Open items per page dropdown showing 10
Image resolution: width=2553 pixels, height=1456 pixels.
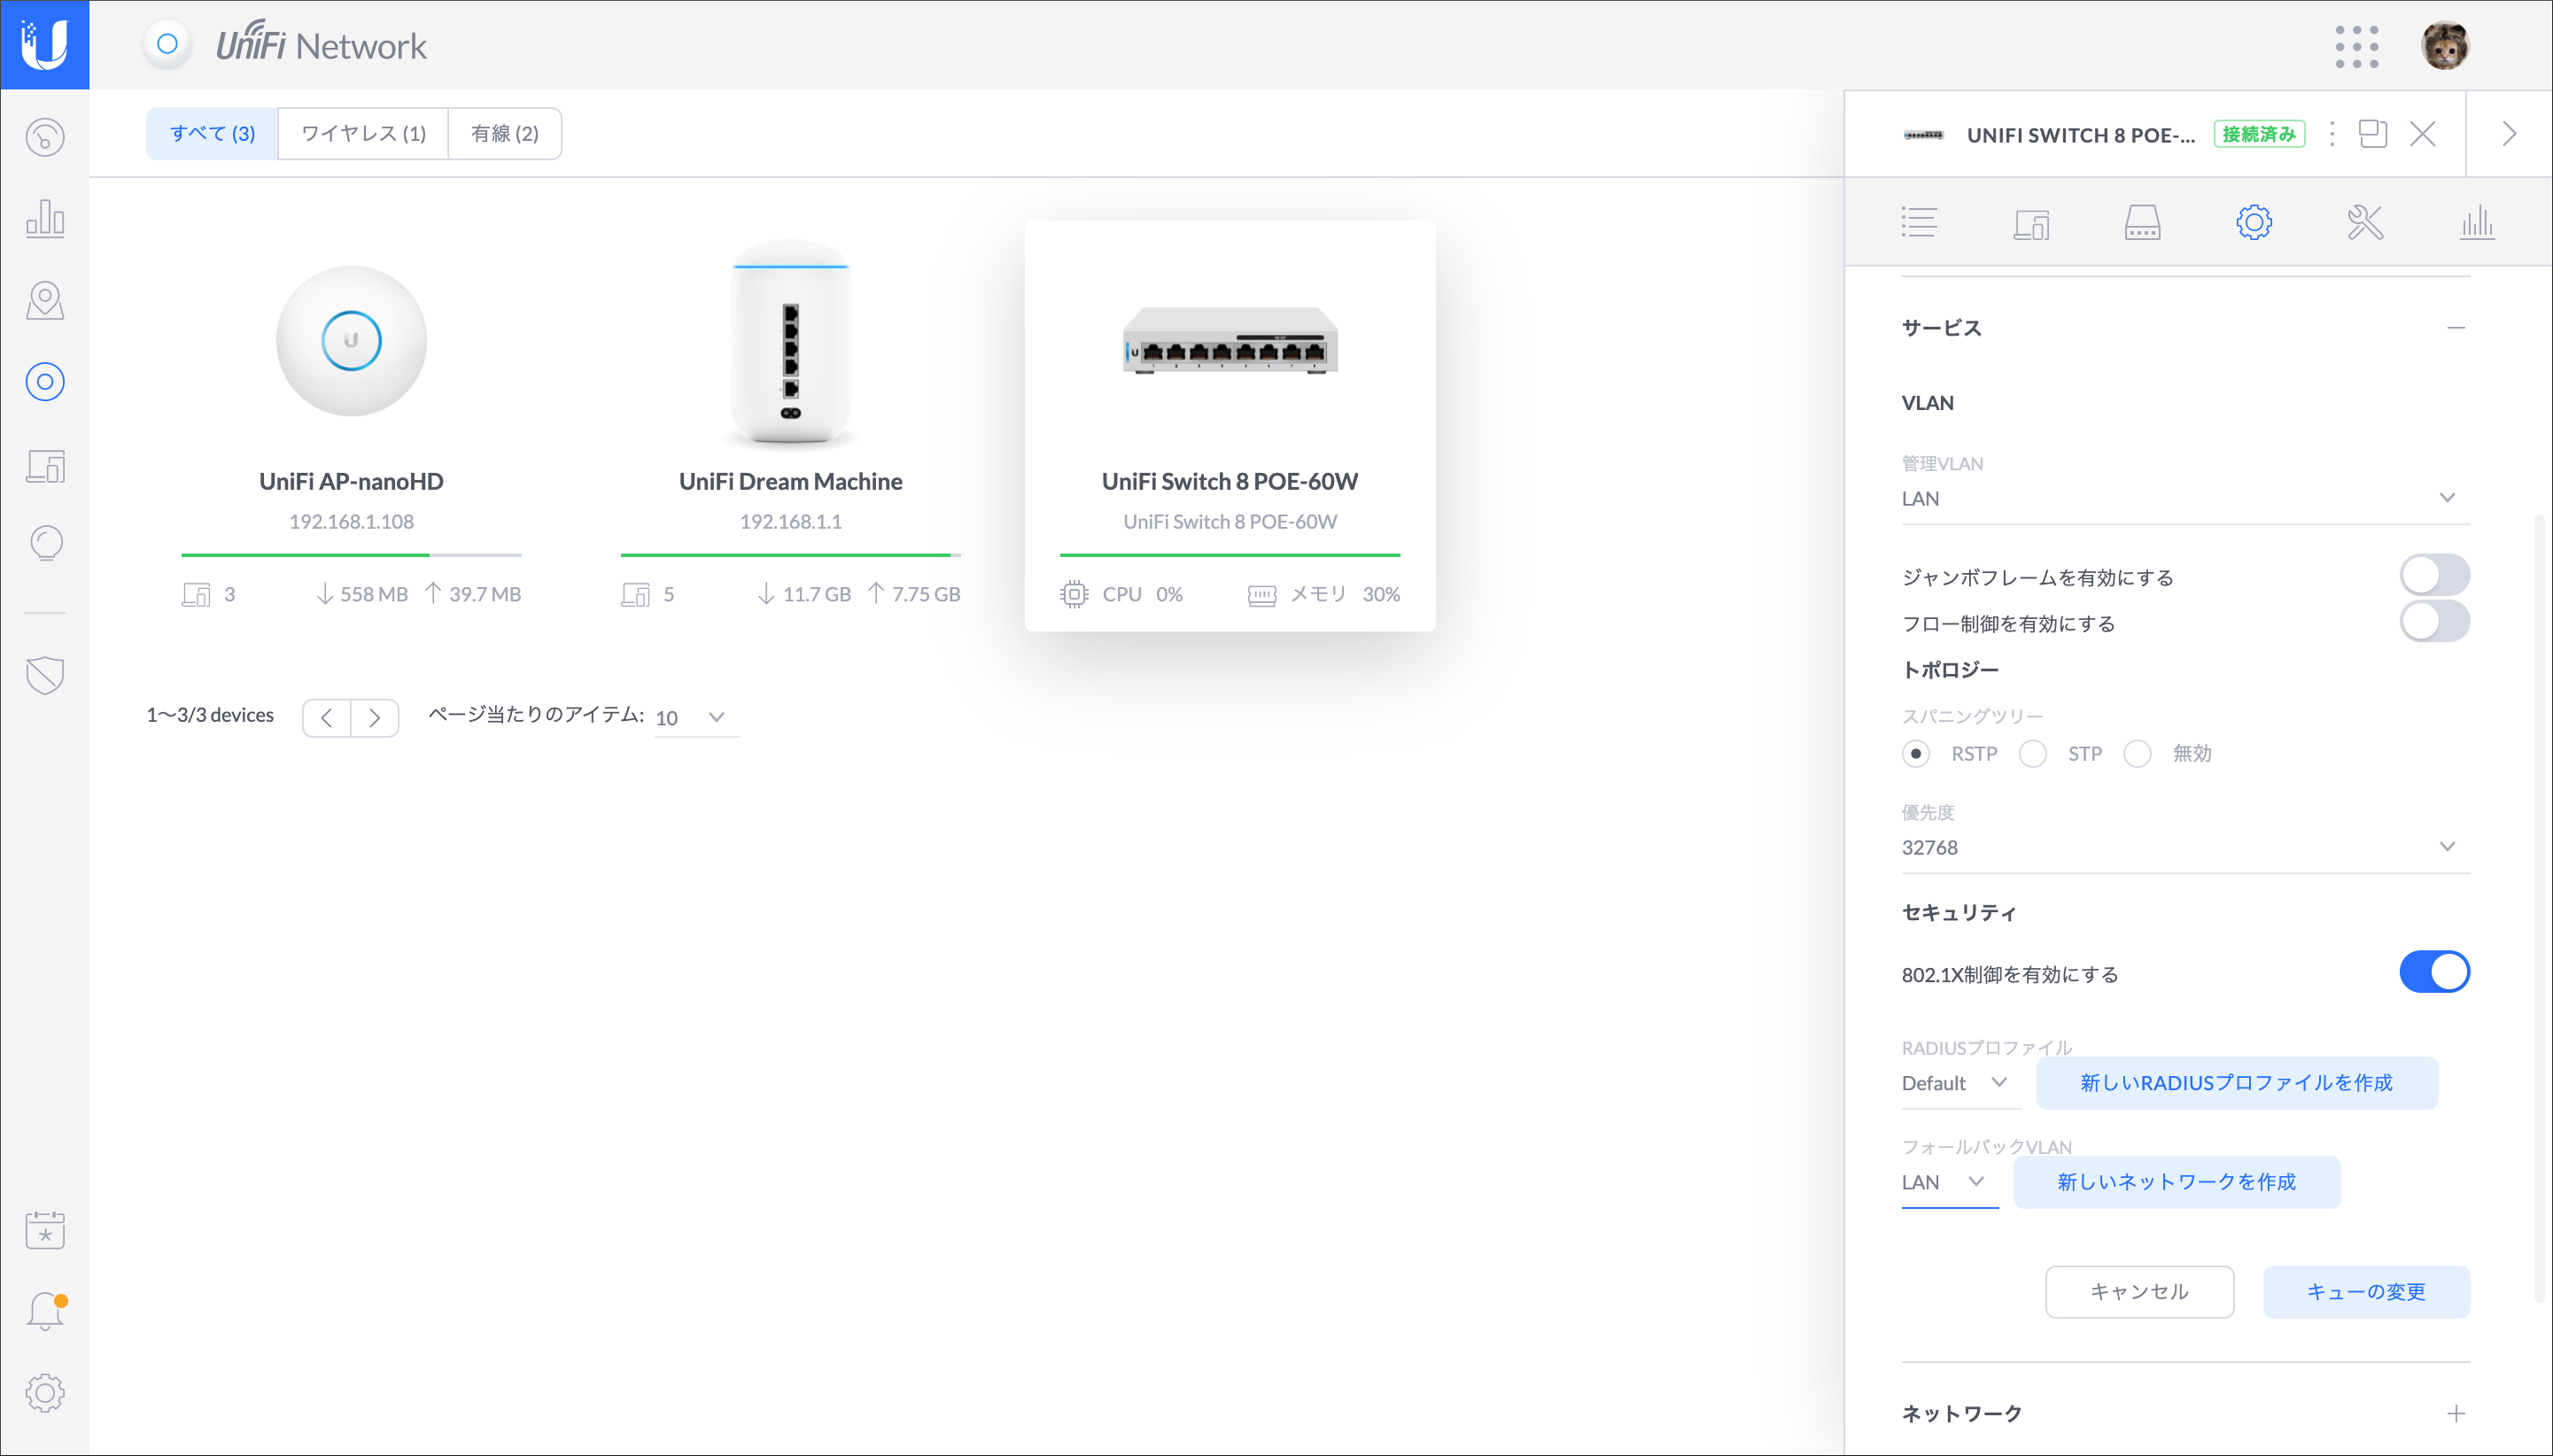click(696, 717)
